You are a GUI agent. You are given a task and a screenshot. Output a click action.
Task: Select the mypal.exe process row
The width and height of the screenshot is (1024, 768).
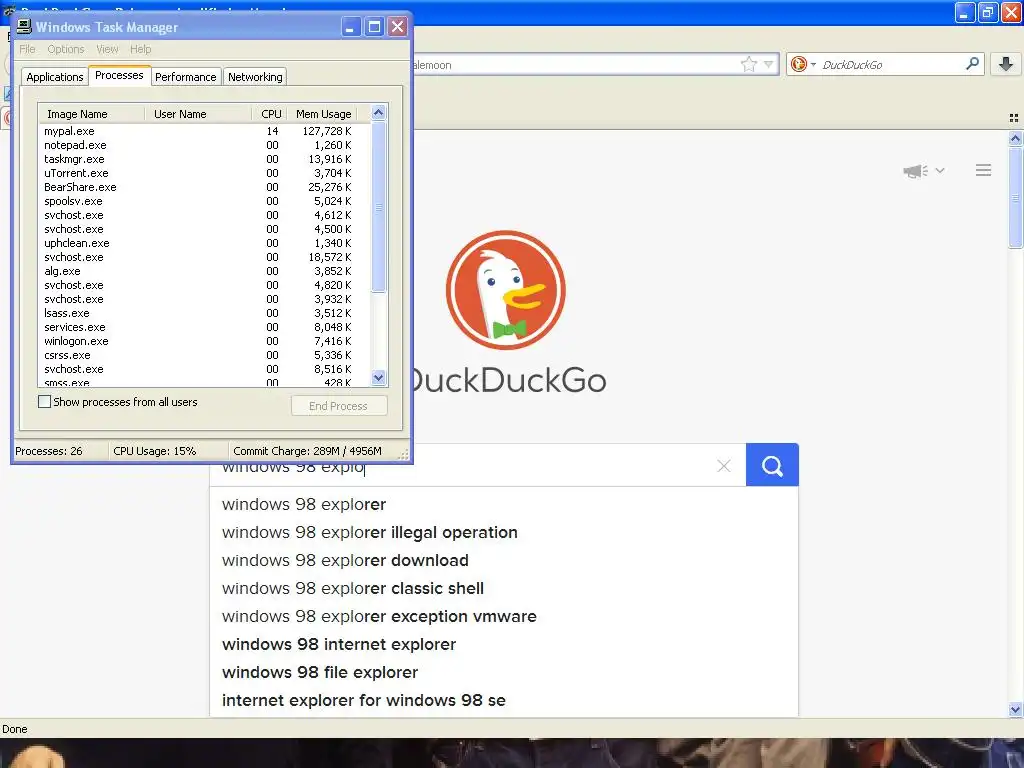coord(204,131)
